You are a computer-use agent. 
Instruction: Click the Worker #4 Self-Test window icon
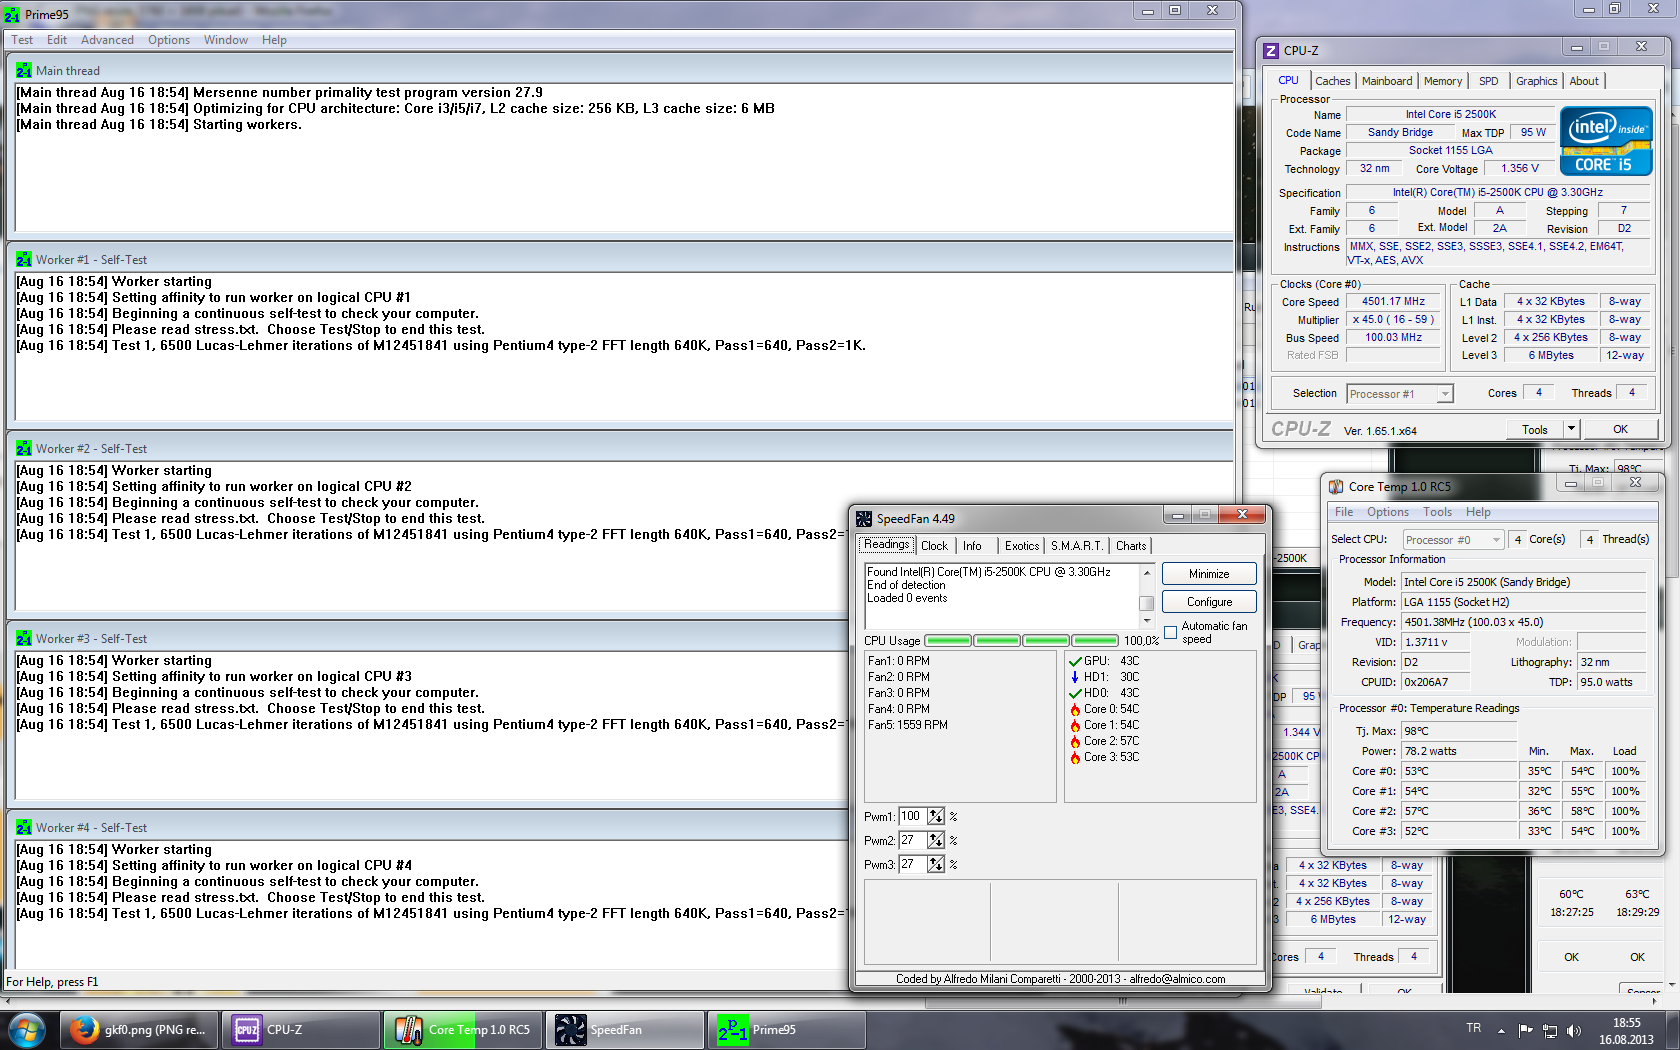point(24,828)
